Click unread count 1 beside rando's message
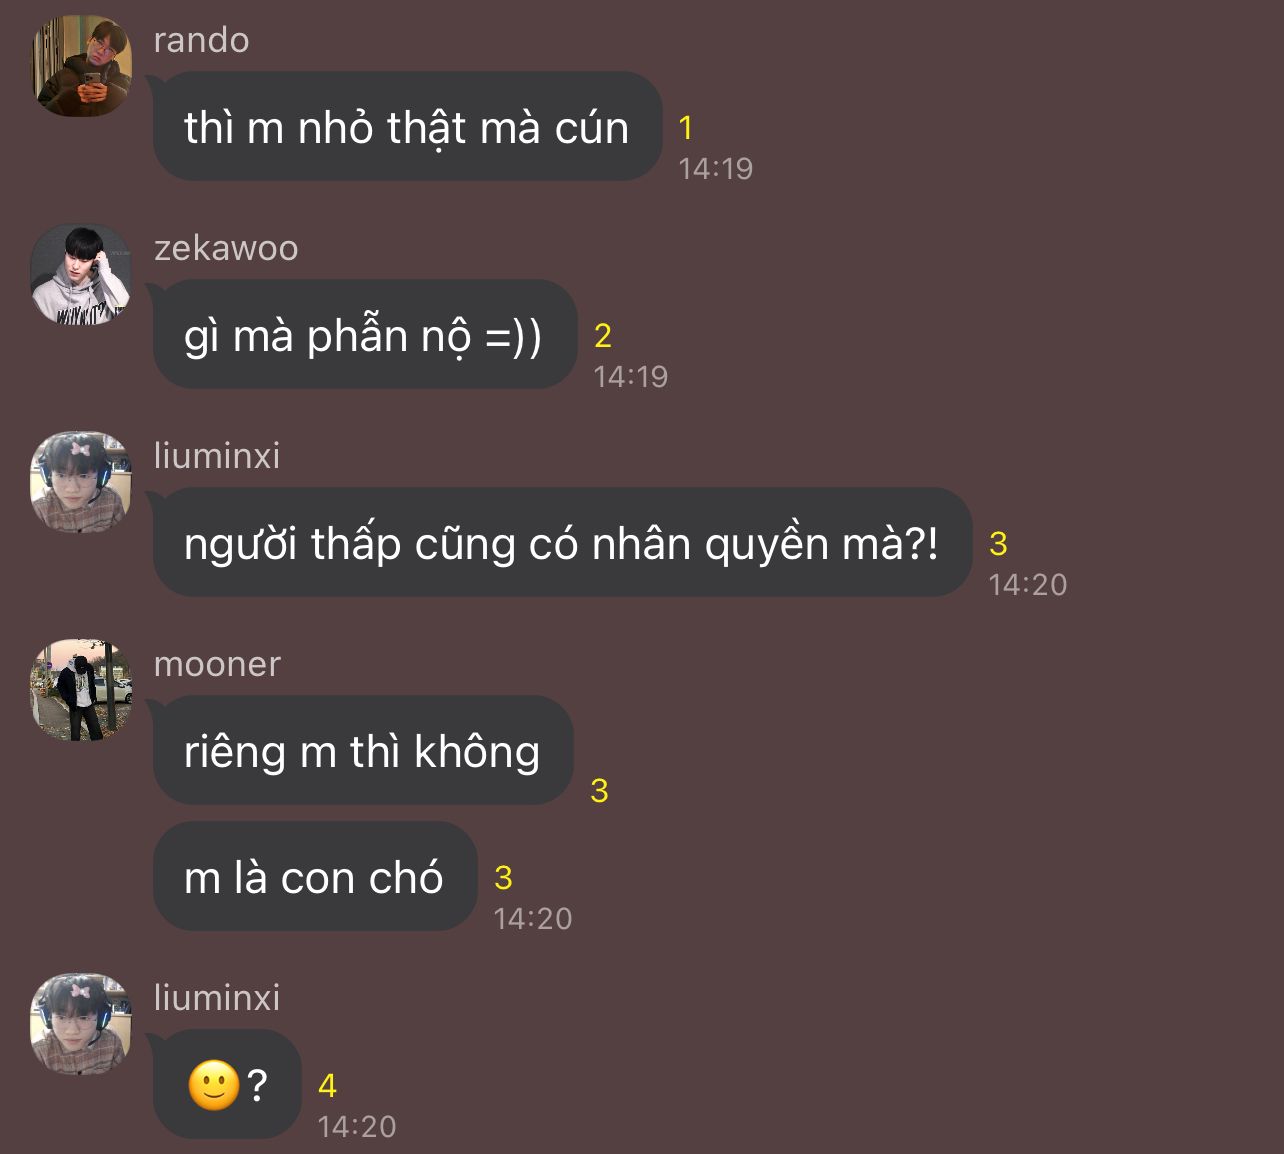 (x=686, y=128)
